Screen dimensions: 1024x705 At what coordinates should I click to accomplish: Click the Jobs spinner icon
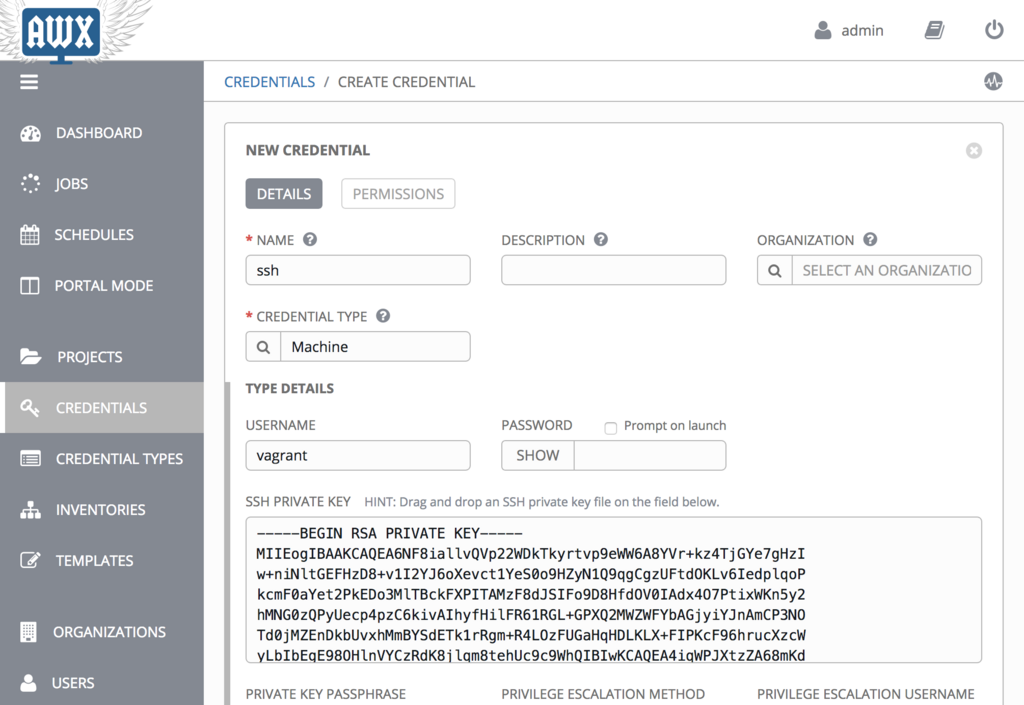point(30,183)
